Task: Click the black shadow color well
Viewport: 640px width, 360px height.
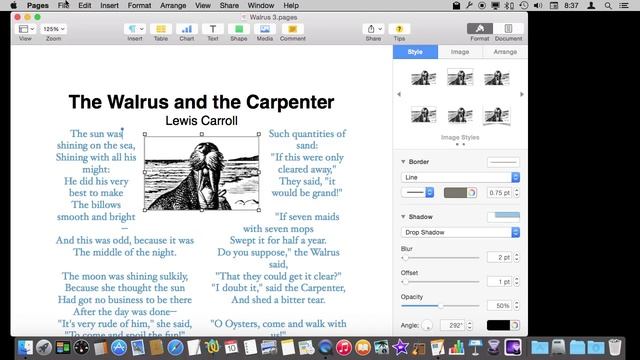Action: coord(498,325)
